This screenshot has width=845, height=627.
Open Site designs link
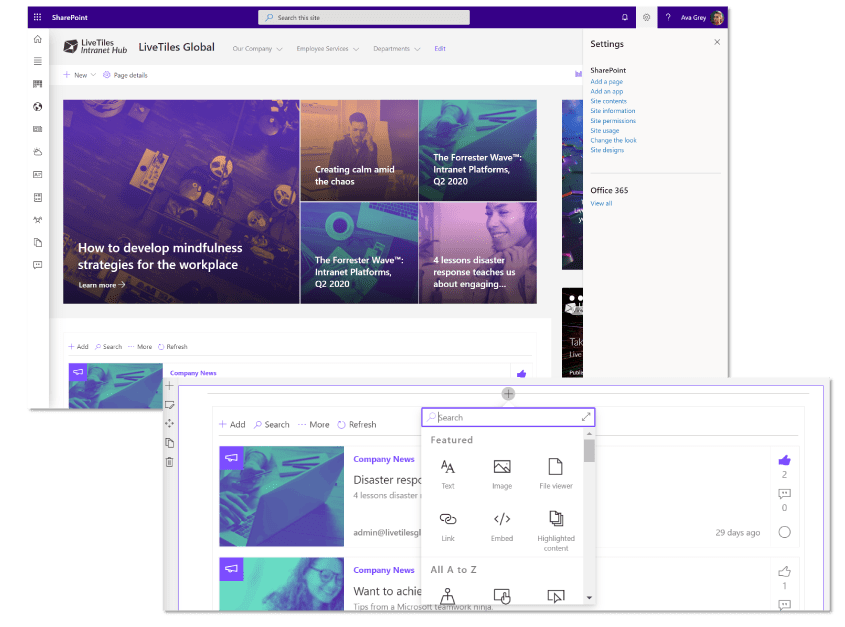tap(607, 150)
